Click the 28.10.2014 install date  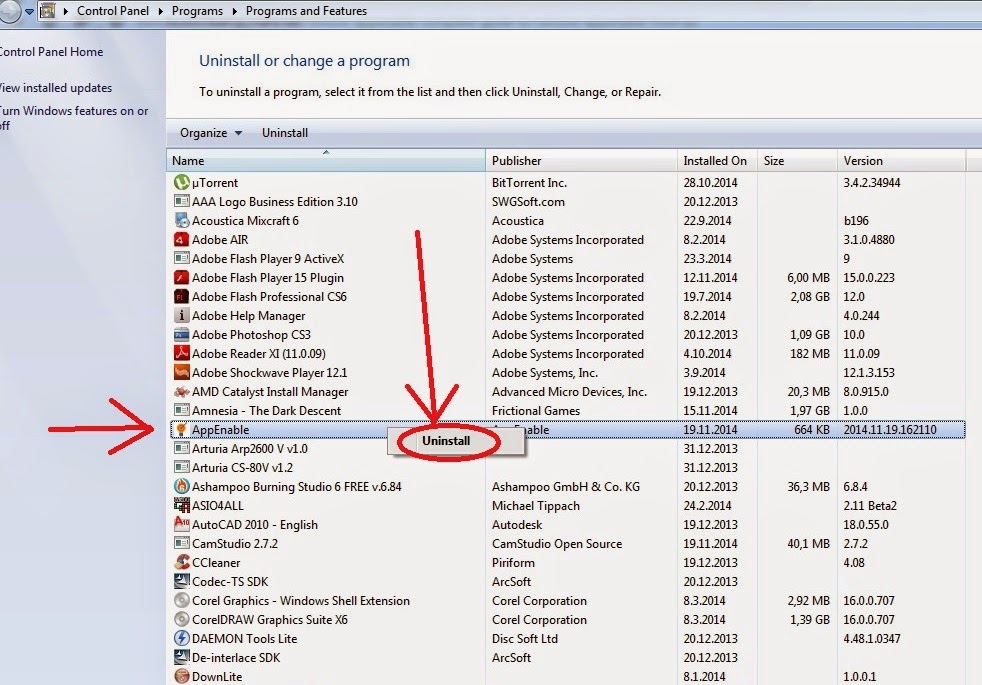pyautogui.click(x=710, y=183)
